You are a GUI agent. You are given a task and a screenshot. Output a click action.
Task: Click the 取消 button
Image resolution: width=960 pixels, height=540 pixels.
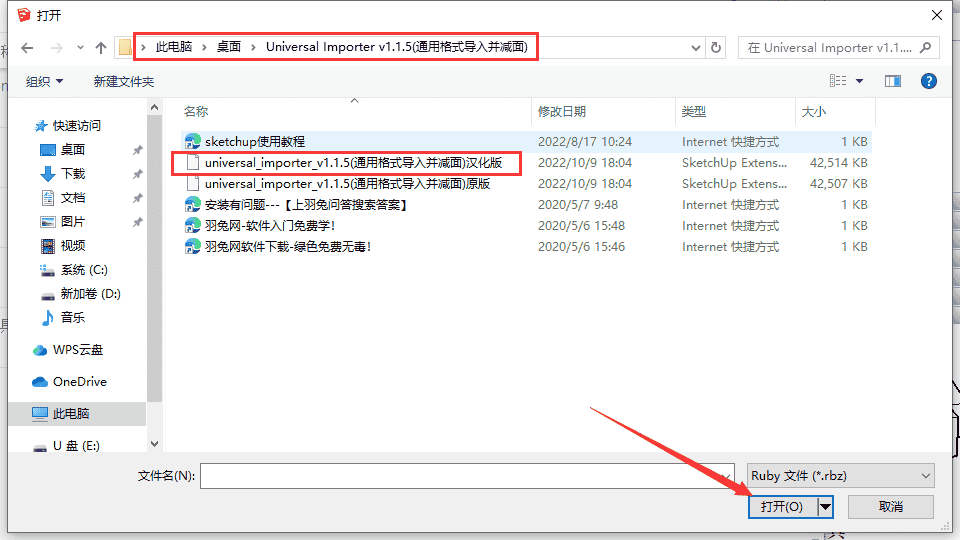pos(891,507)
